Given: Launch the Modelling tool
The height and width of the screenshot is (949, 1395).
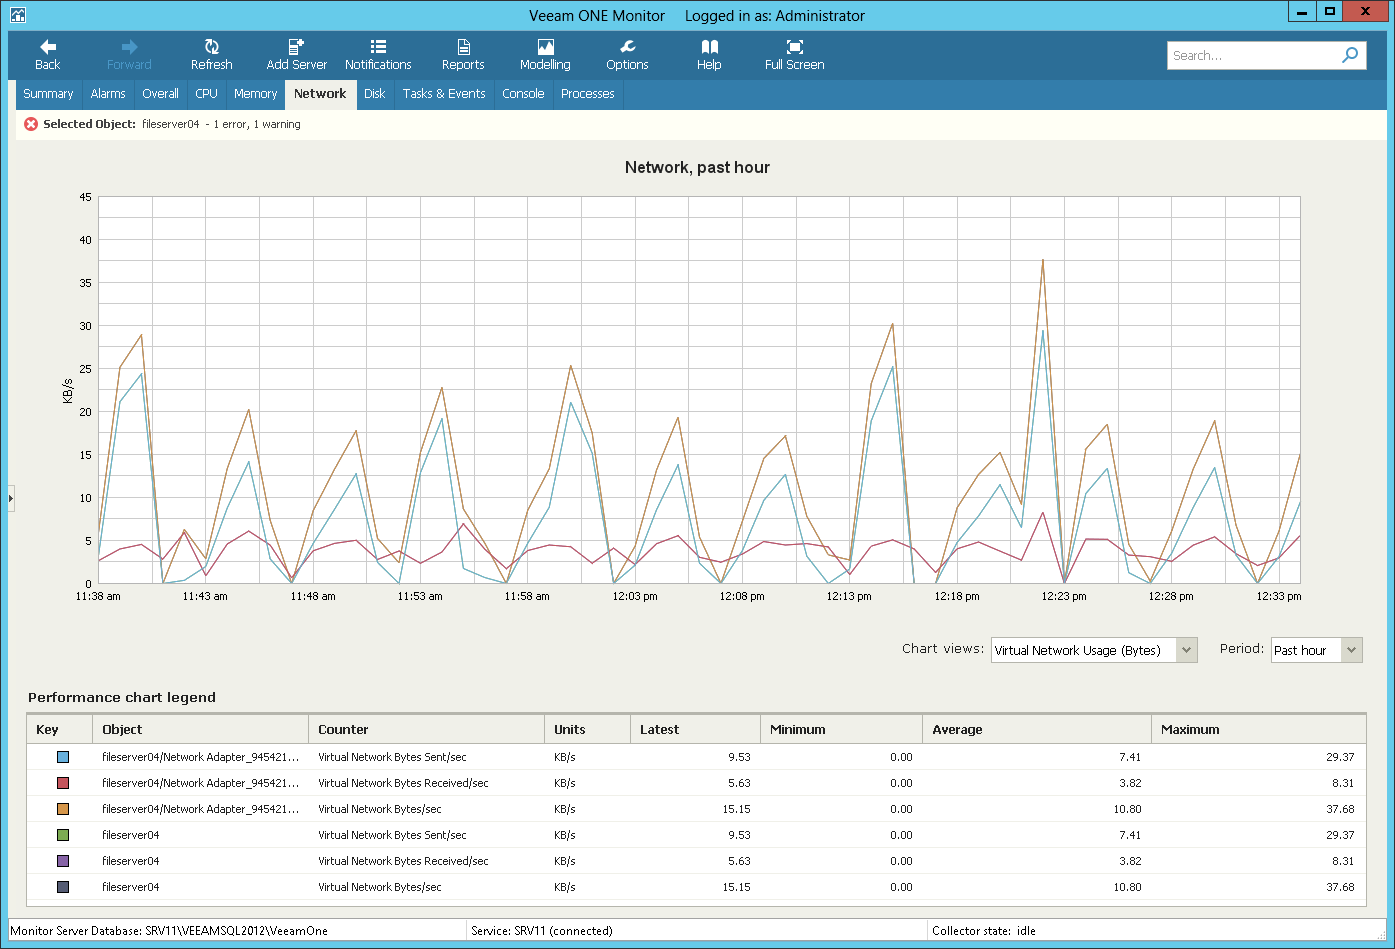Looking at the screenshot, I should 545,55.
